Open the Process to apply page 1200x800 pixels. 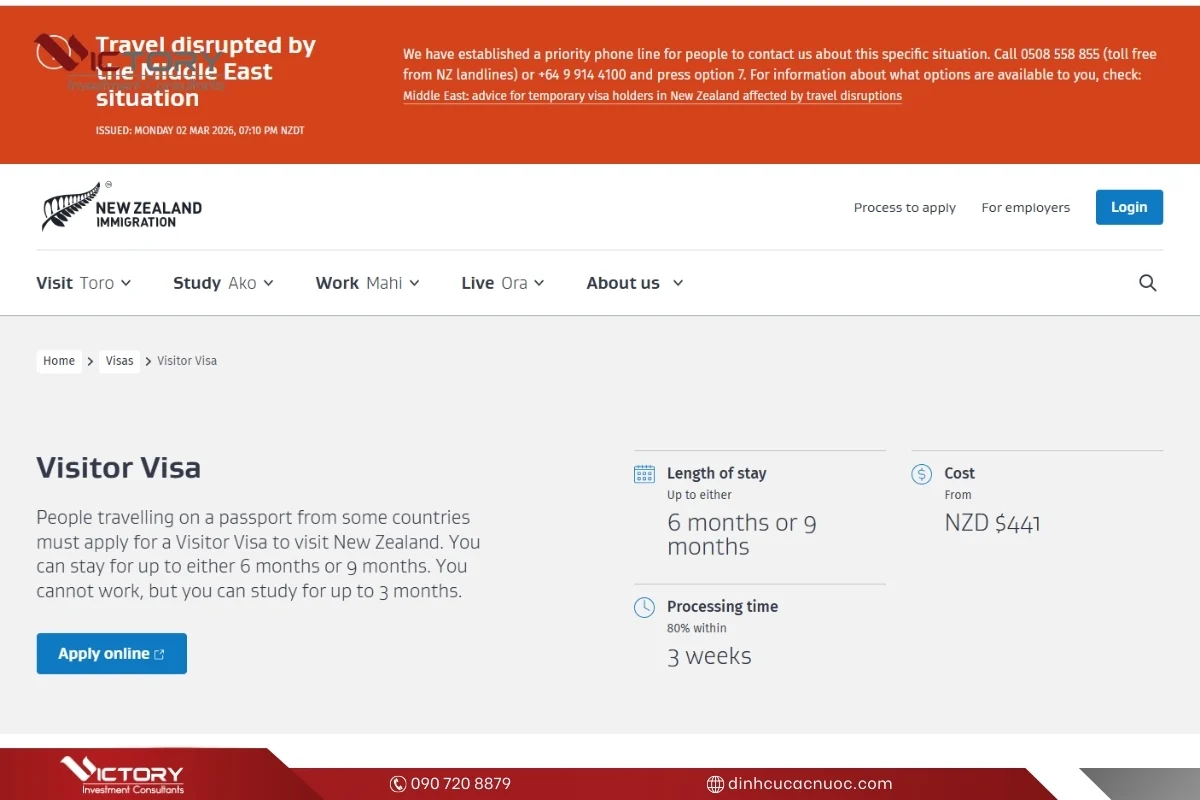904,208
